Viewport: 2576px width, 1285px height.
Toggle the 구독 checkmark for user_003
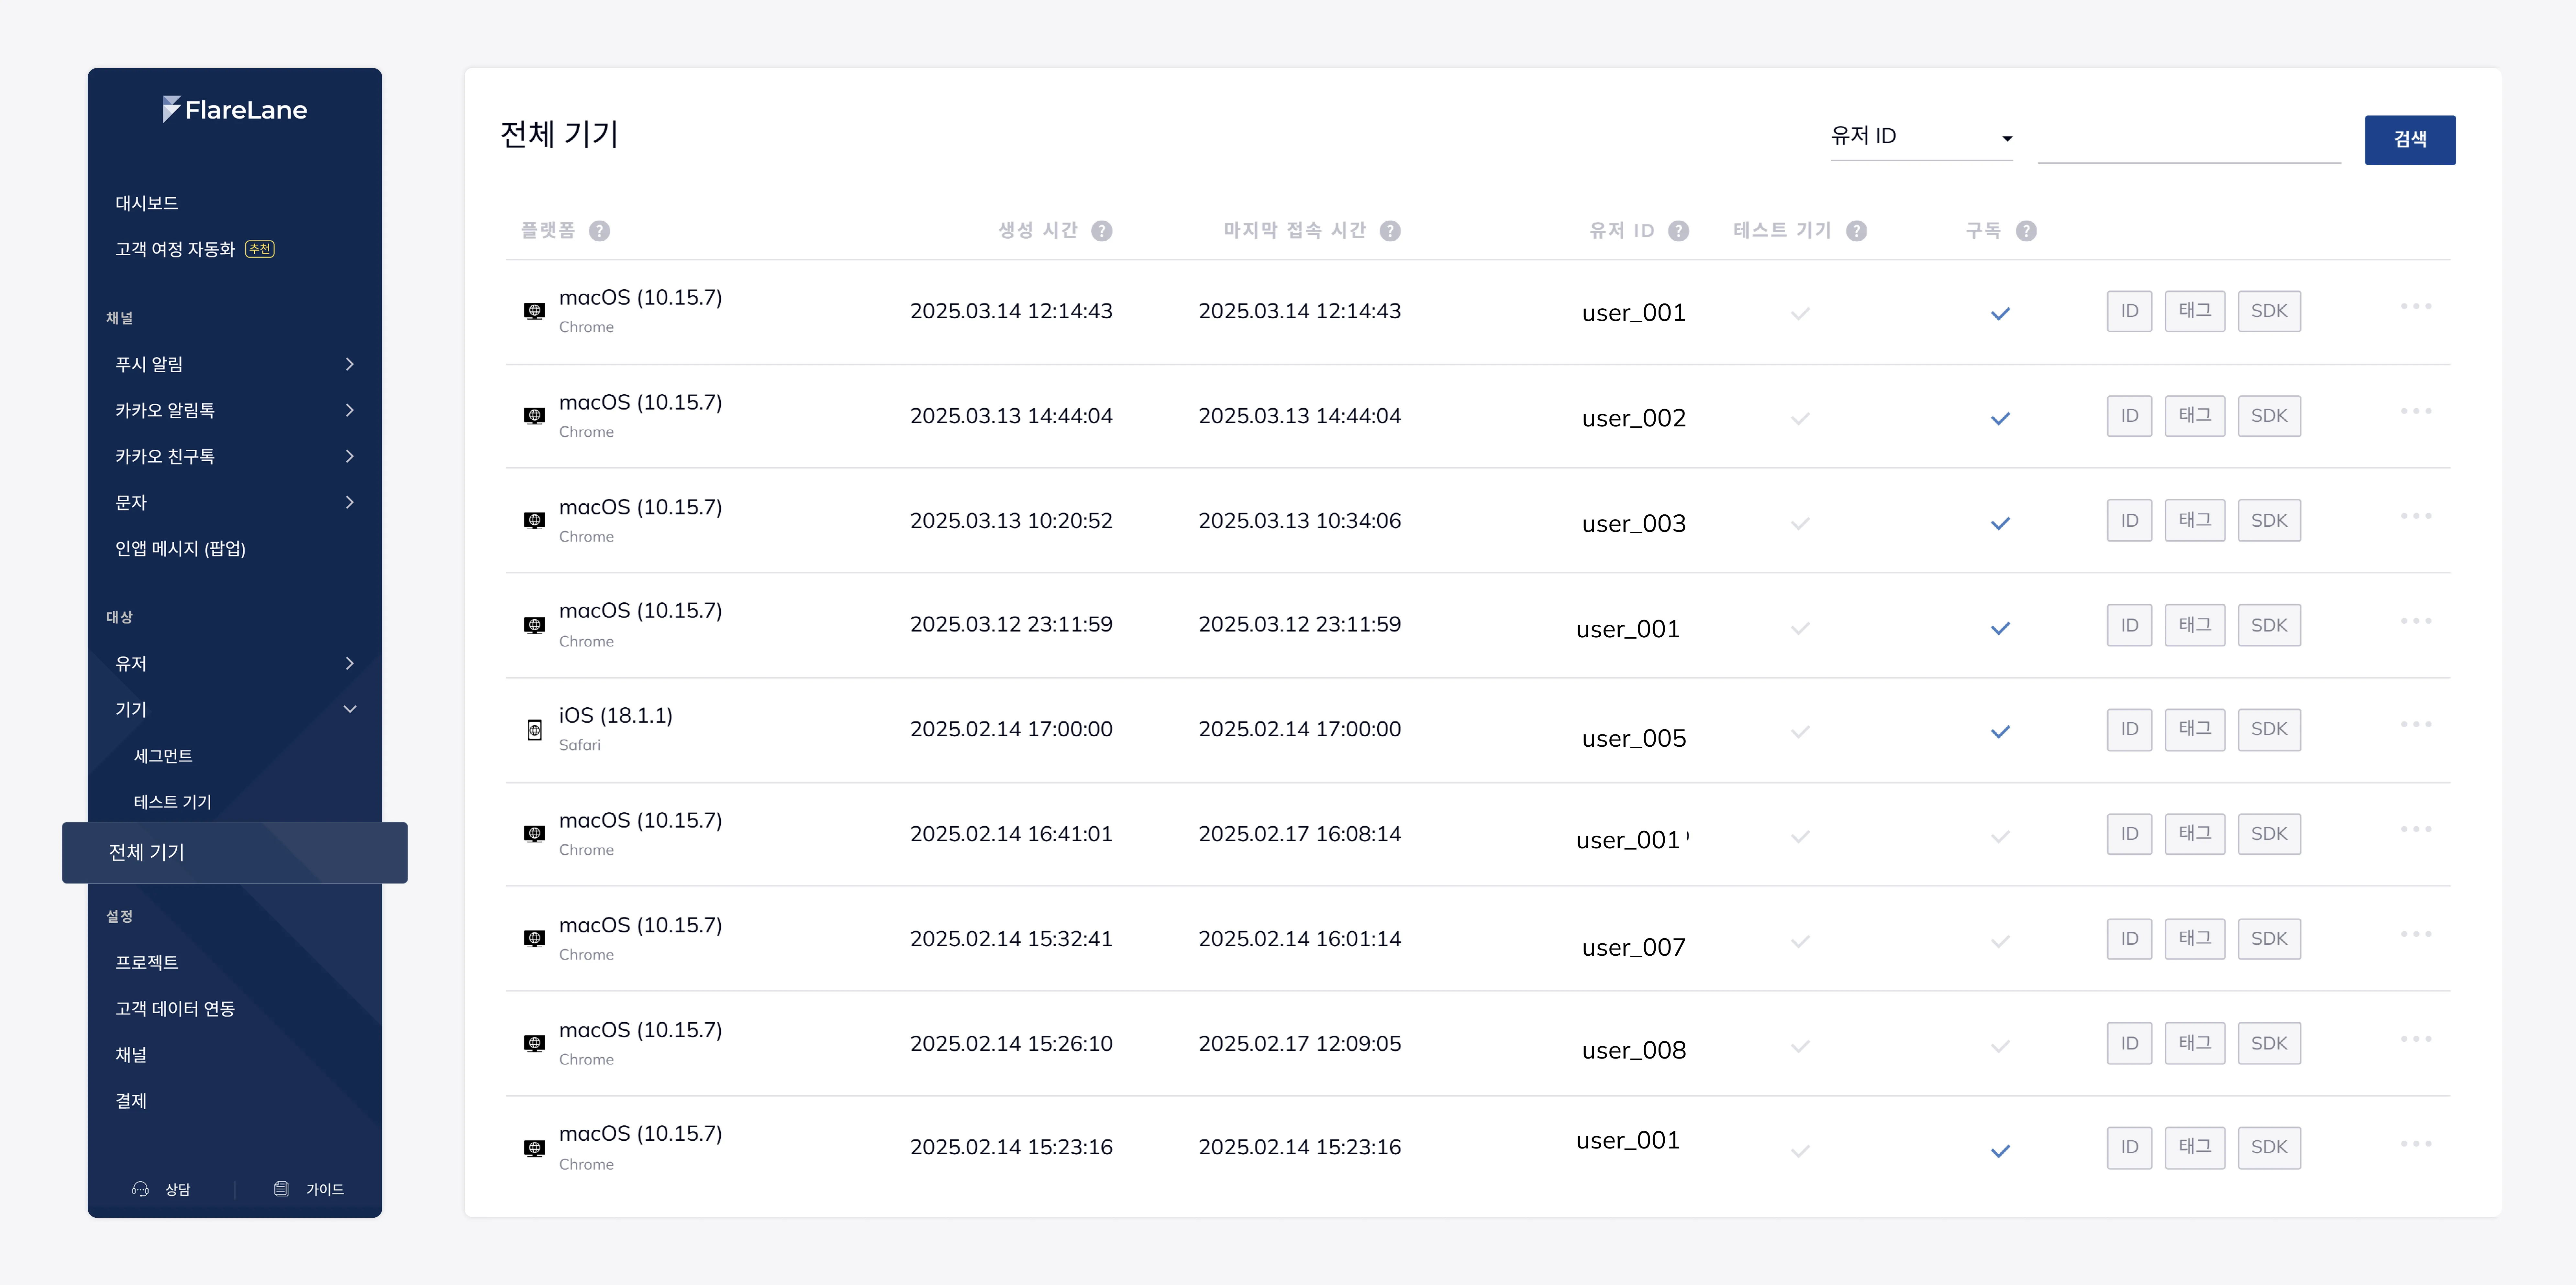point(2000,524)
